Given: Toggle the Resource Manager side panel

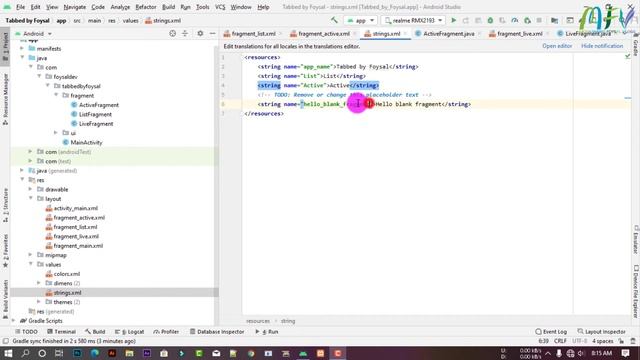Looking at the screenshot, I should tap(5, 99).
